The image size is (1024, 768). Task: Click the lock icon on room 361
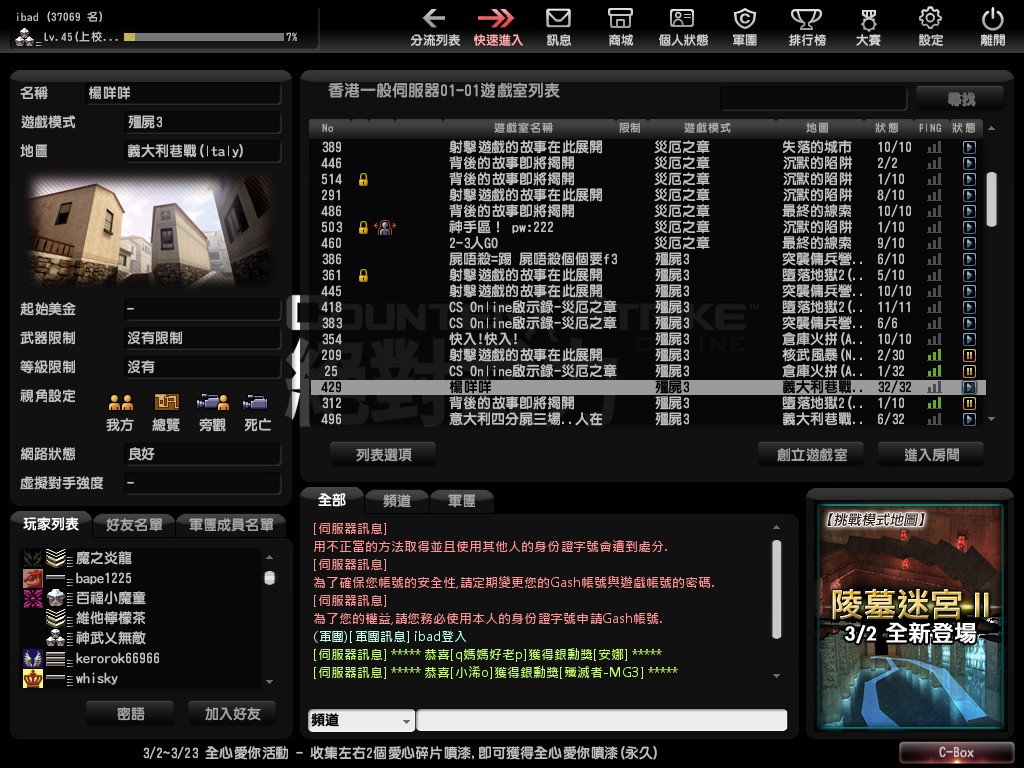363,275
